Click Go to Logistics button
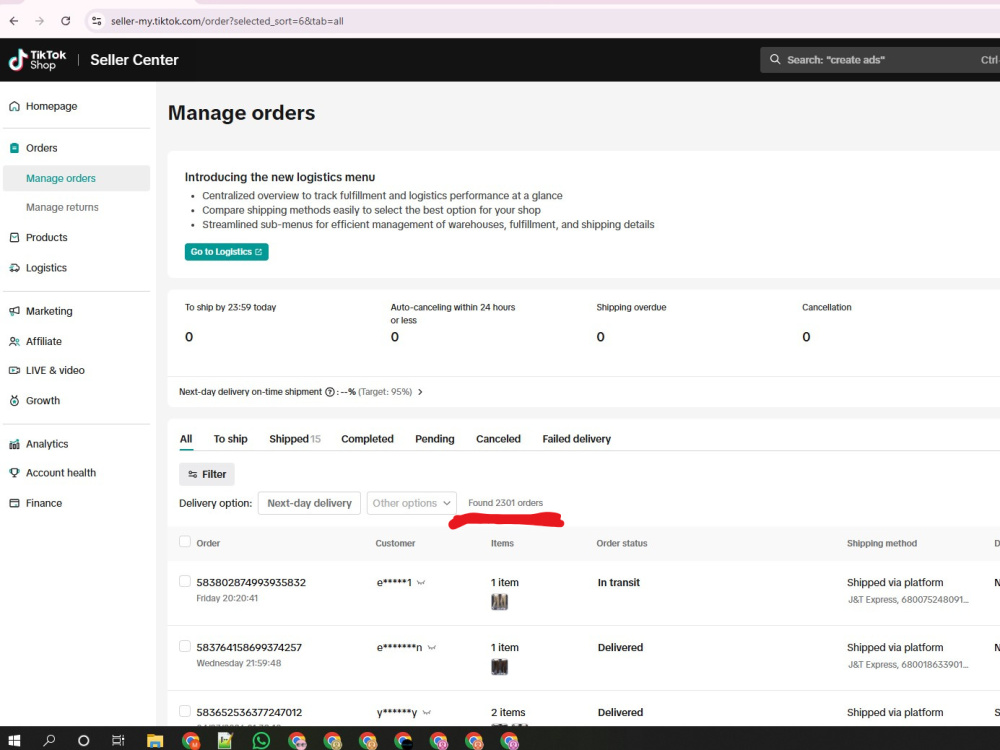 click(226, 252)
